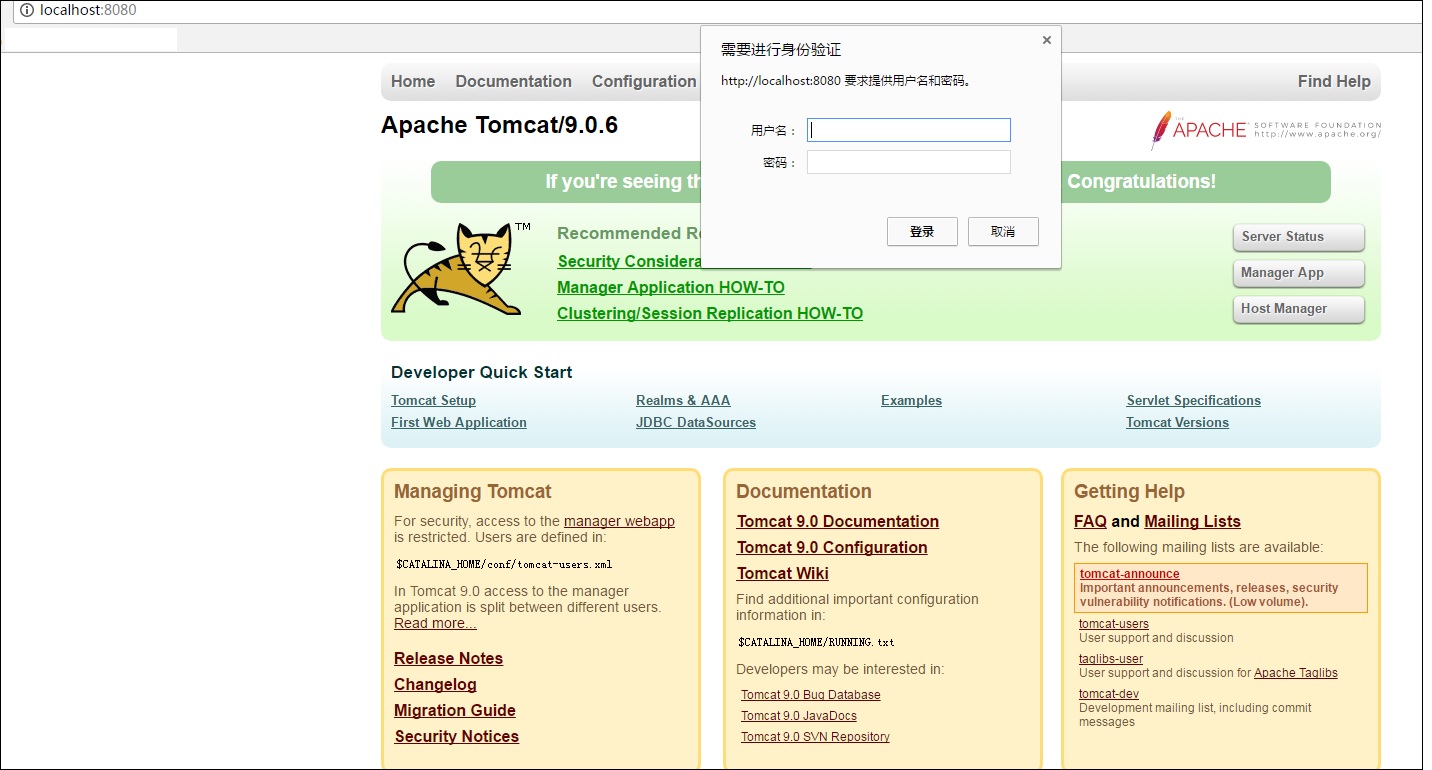
Task: Open the Tomcat Wiki link
Action: click(783, 574)
